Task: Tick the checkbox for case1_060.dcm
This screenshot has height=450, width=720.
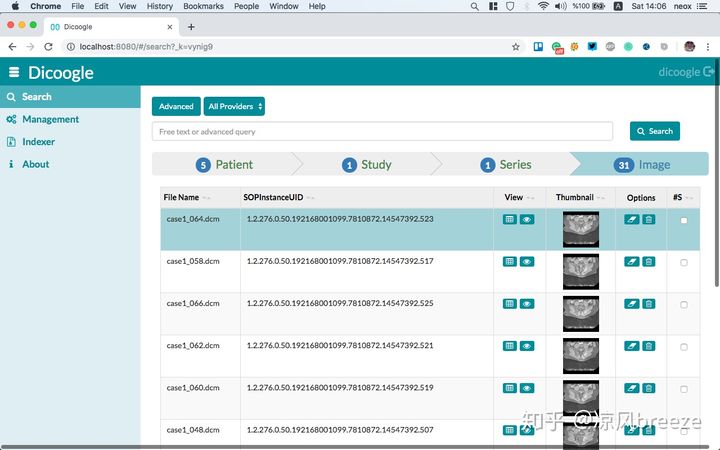Action: point(684,389)
